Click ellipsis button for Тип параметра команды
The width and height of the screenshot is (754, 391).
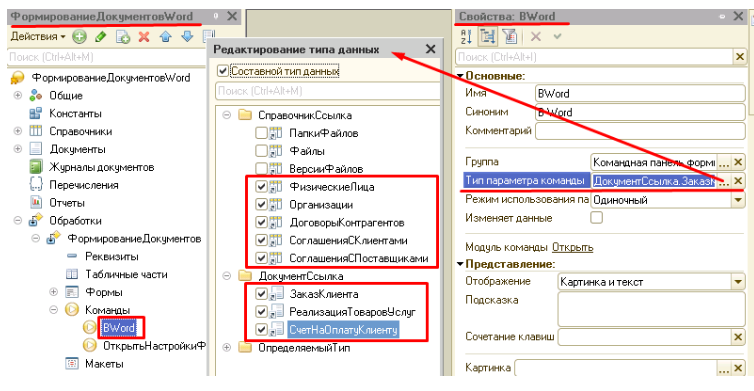(724, 181)
